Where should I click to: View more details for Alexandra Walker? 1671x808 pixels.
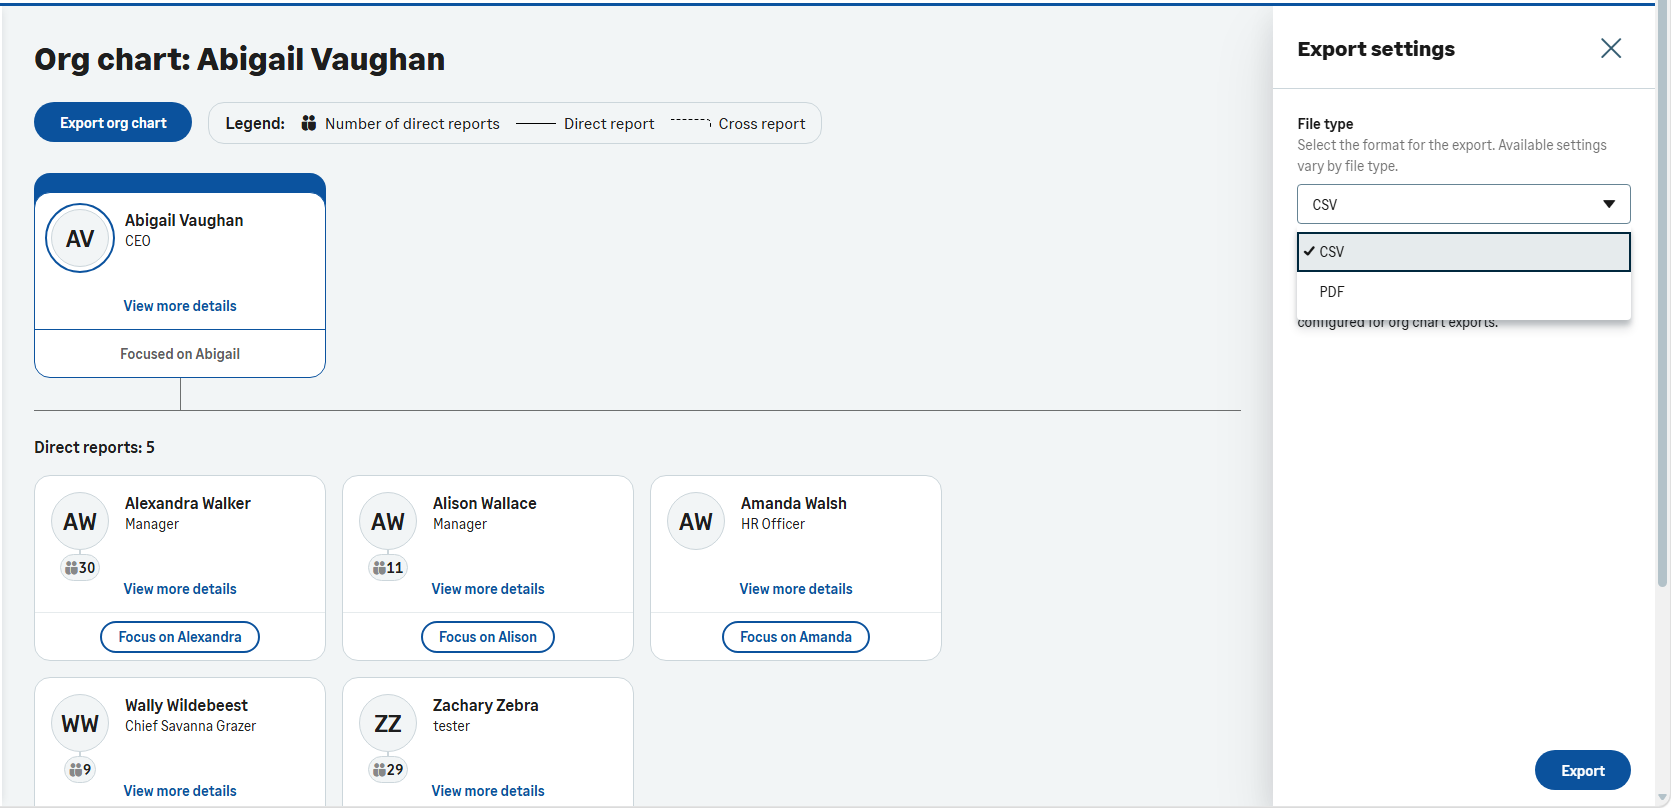coord(180,589)
